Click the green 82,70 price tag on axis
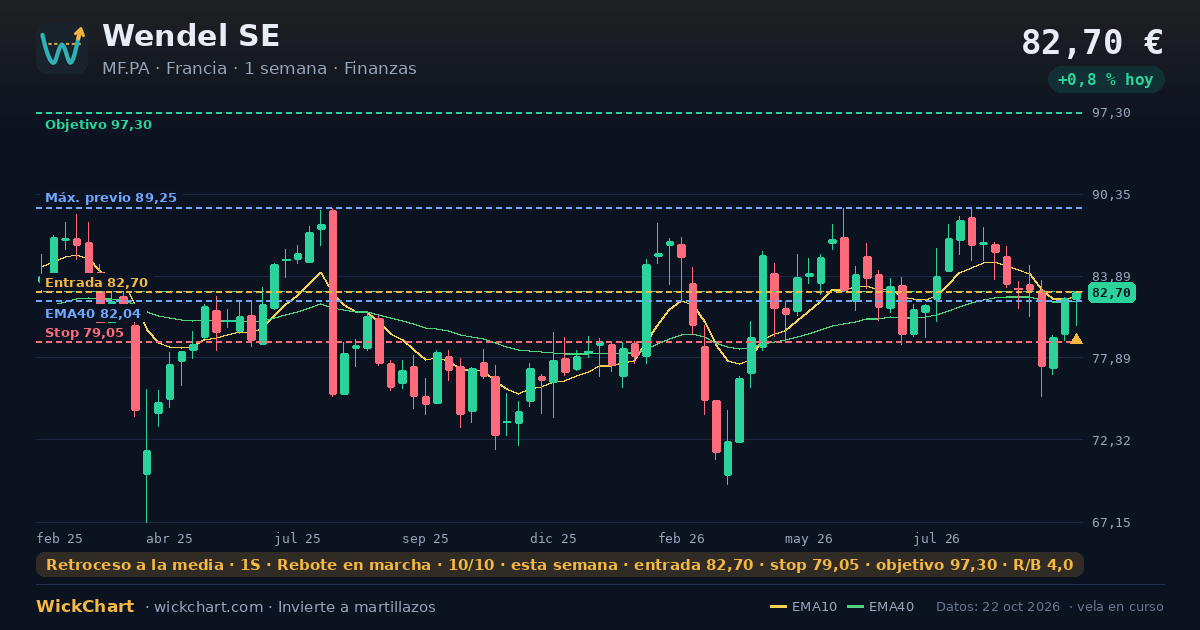Screen dimensions: 1200x630 (1111, 293)
